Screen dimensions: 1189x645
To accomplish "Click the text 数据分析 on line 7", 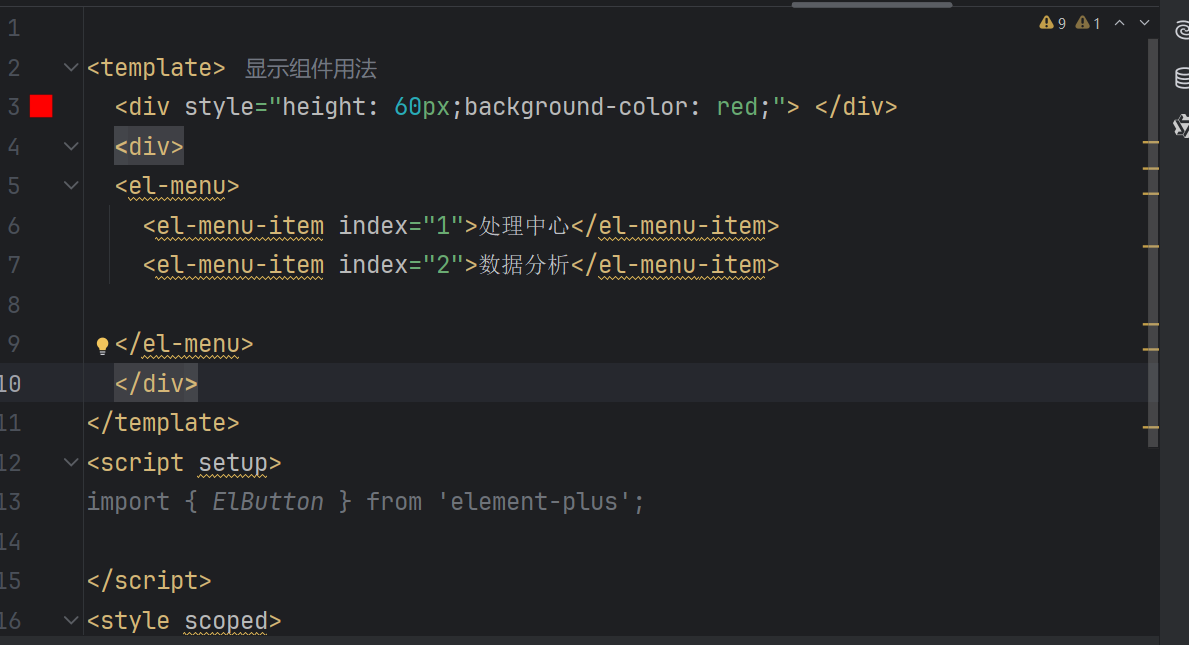I will [x=524, y=265].
